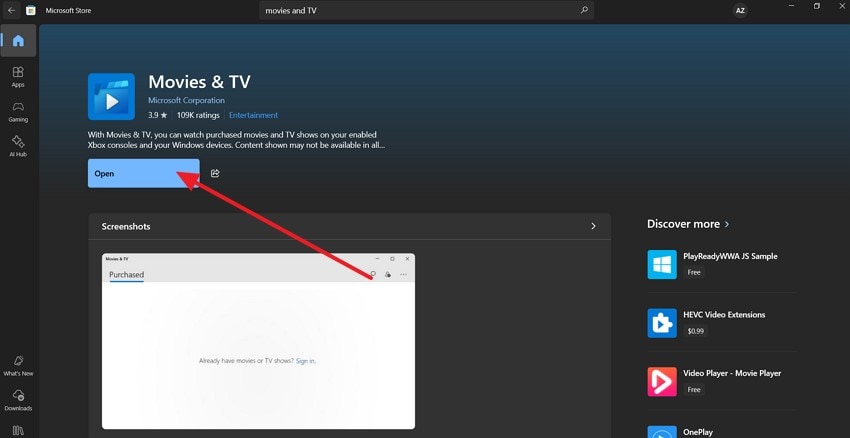
Task: Click the 3.9 star rating
Action: pyautogui.click(x=158, y=115)
